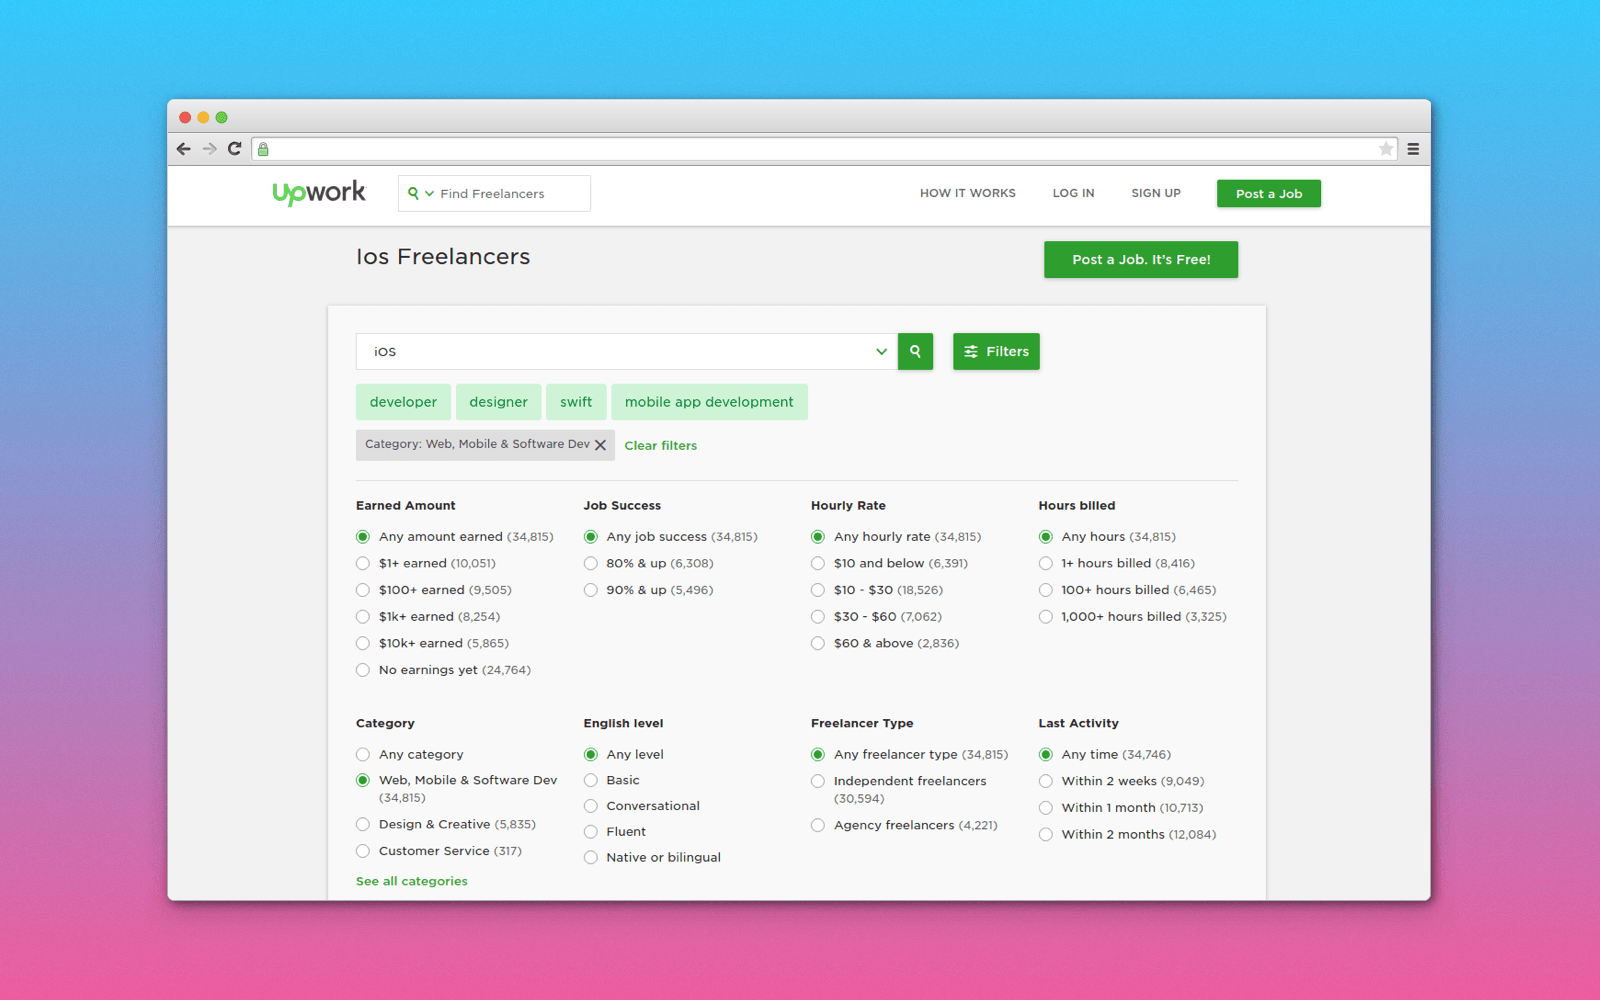Reload the page with refresh icon

click(x=235, y=149)
